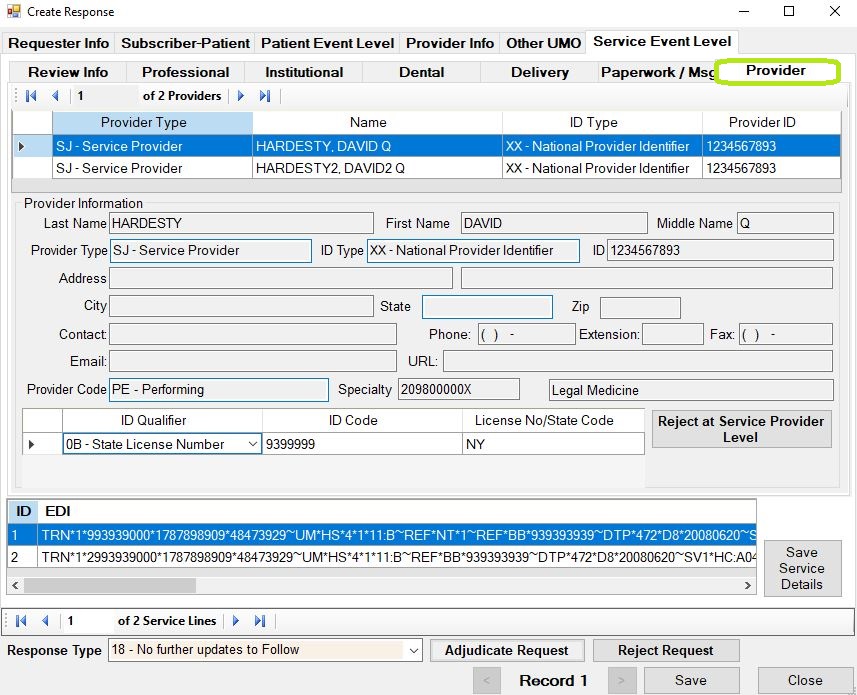
Task: Switch to Review Info sub-tab
Action: [68, 72]
